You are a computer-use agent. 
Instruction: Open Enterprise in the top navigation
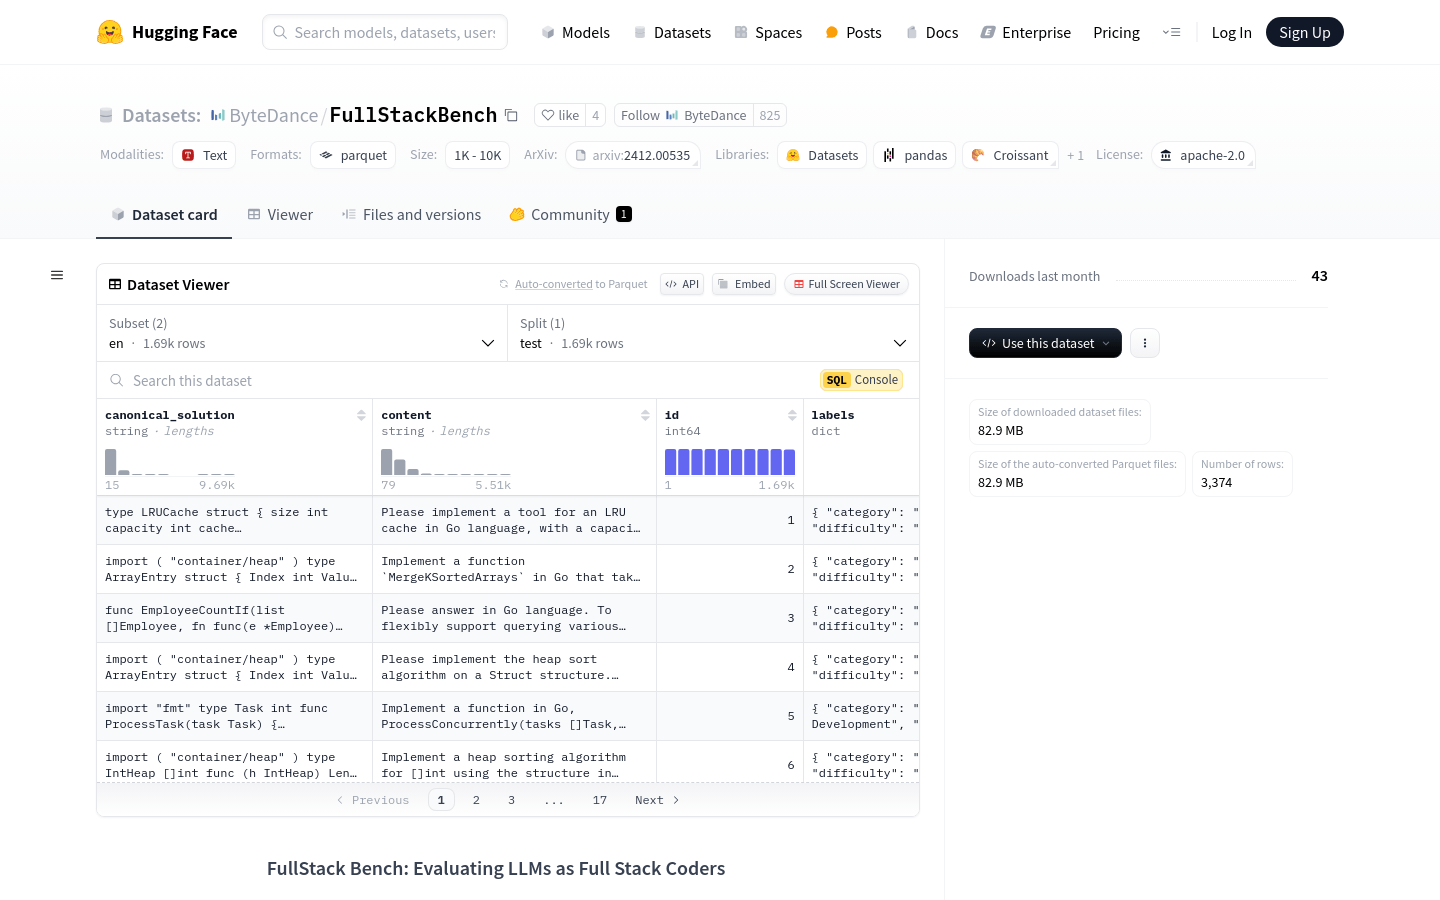(x=1025, y=32)
